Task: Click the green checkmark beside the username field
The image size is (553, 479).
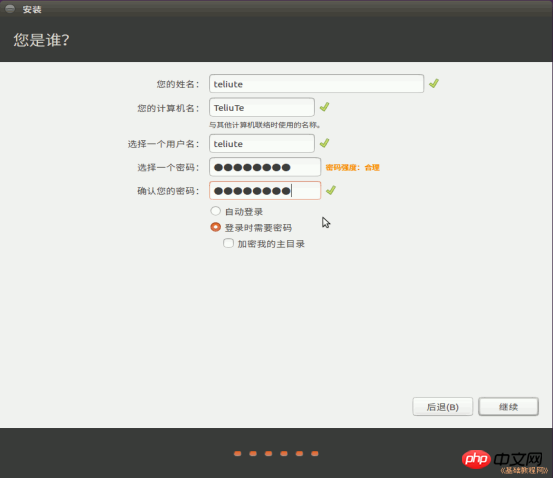Action: (x=324, y=143)
